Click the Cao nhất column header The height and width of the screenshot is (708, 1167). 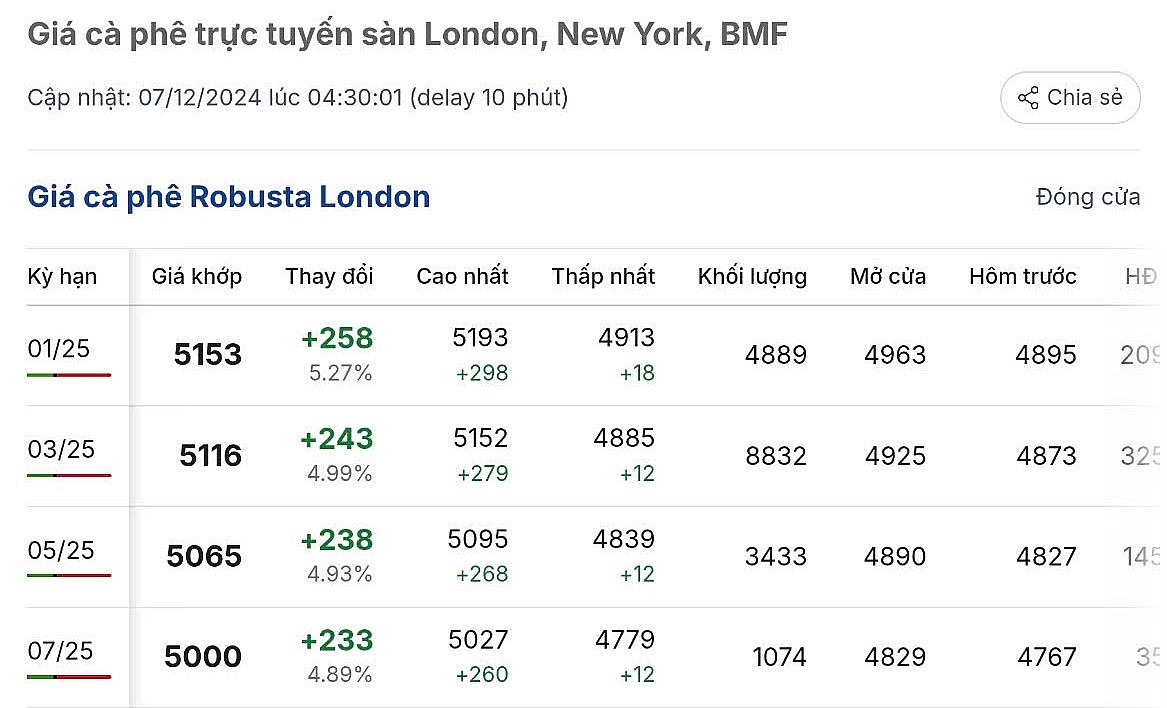[x=462, y=276]
